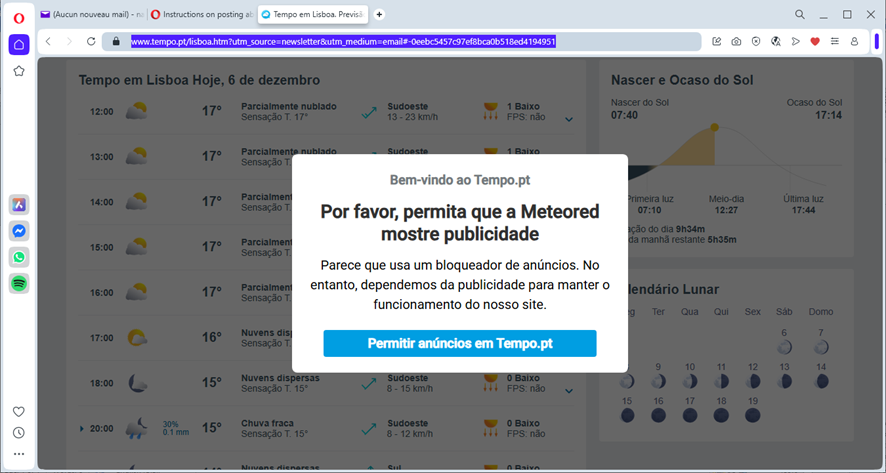Open Spotify player in the sidebar

tap(19, 284)
